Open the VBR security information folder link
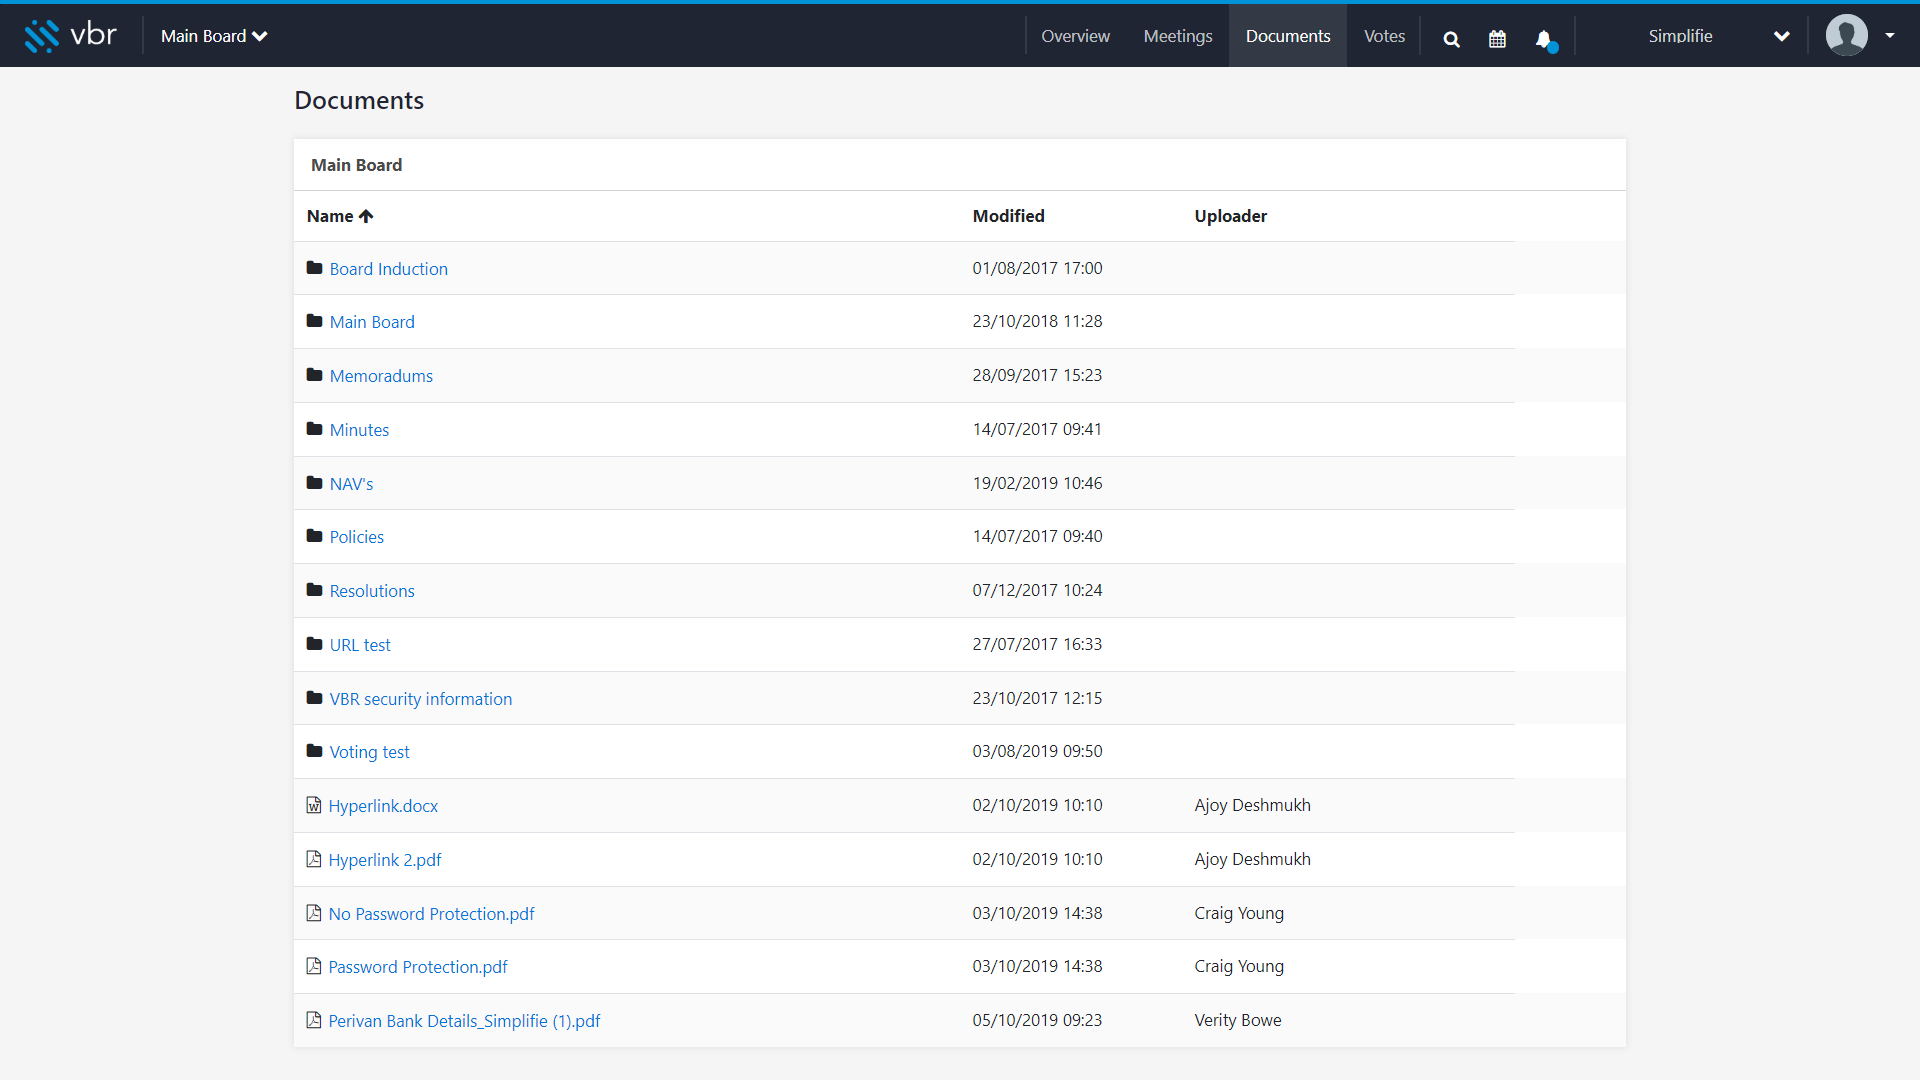Image resolution: width=1920 pixels, height=1080 pixels. point(421,699)
